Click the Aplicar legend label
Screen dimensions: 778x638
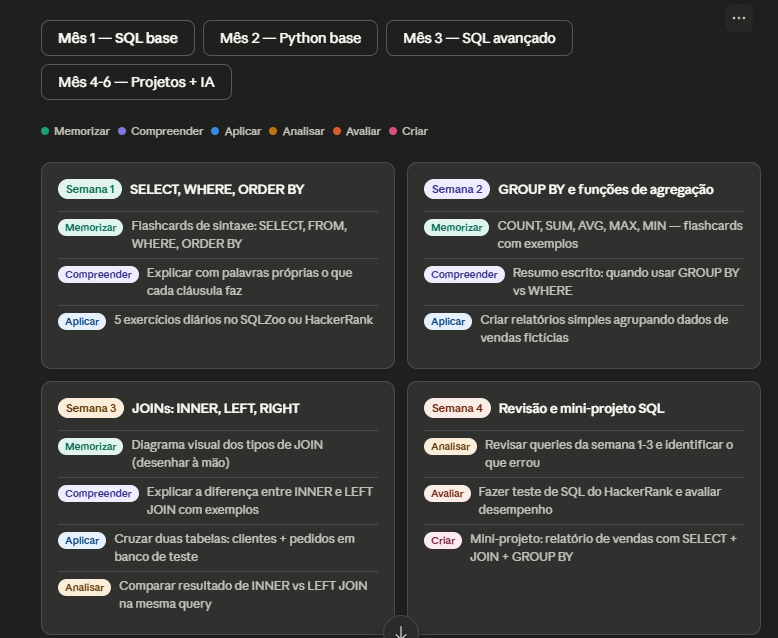(x=243, y=131)
